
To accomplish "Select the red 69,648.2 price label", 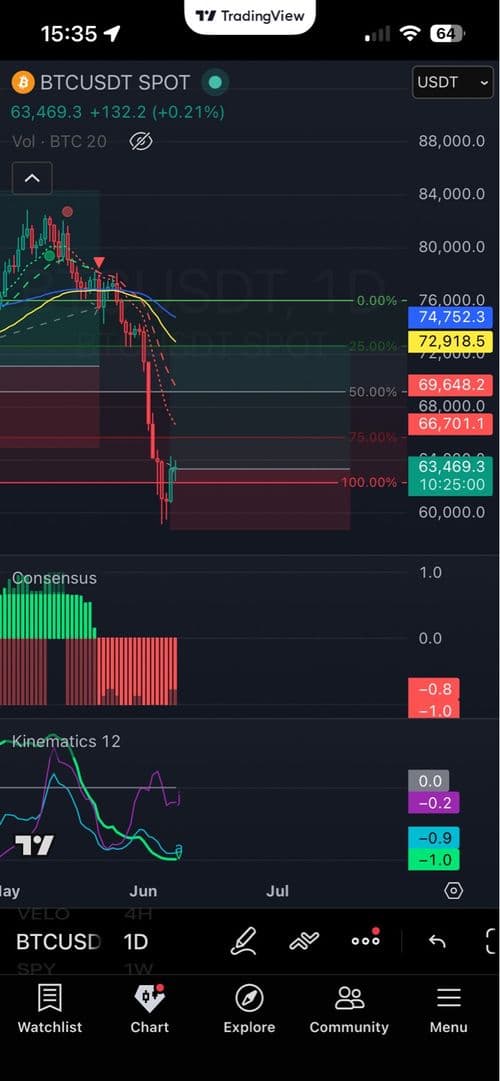I will point(450,385).
